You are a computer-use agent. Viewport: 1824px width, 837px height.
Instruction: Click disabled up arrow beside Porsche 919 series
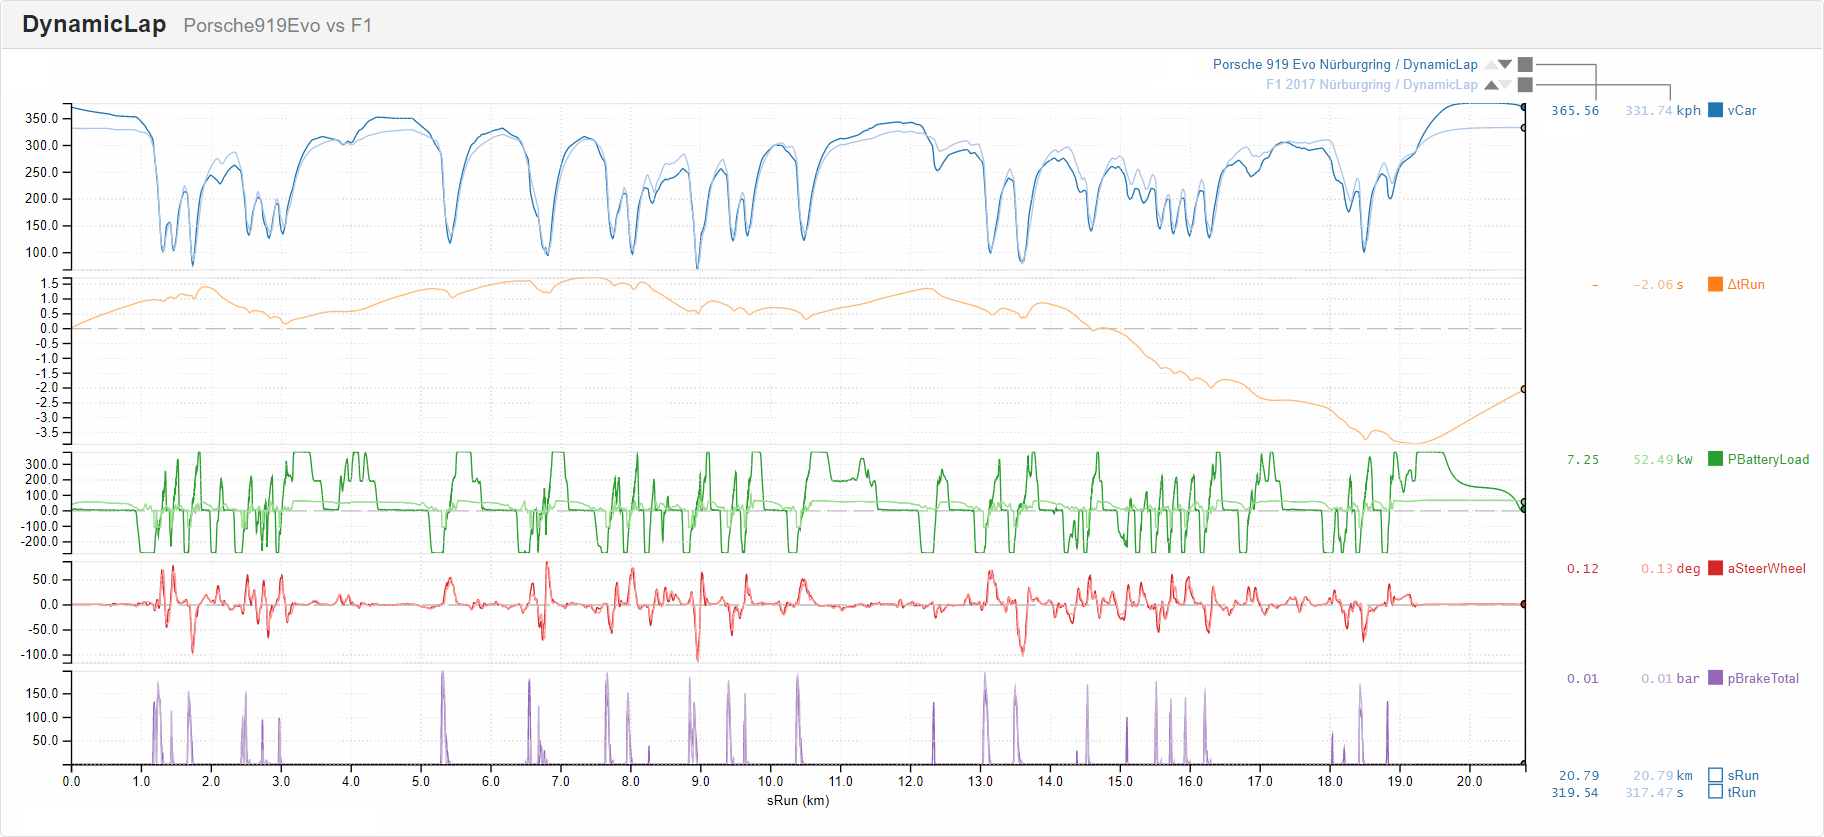[x=1491, y=64]
